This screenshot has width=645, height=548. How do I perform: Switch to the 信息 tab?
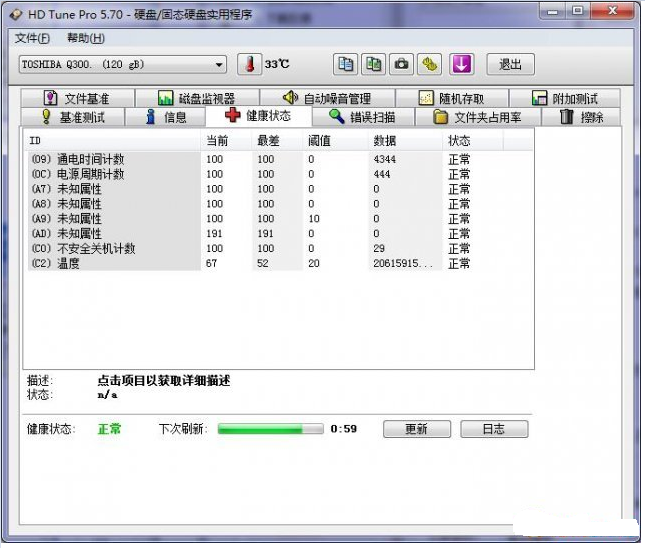coord(165,117)
